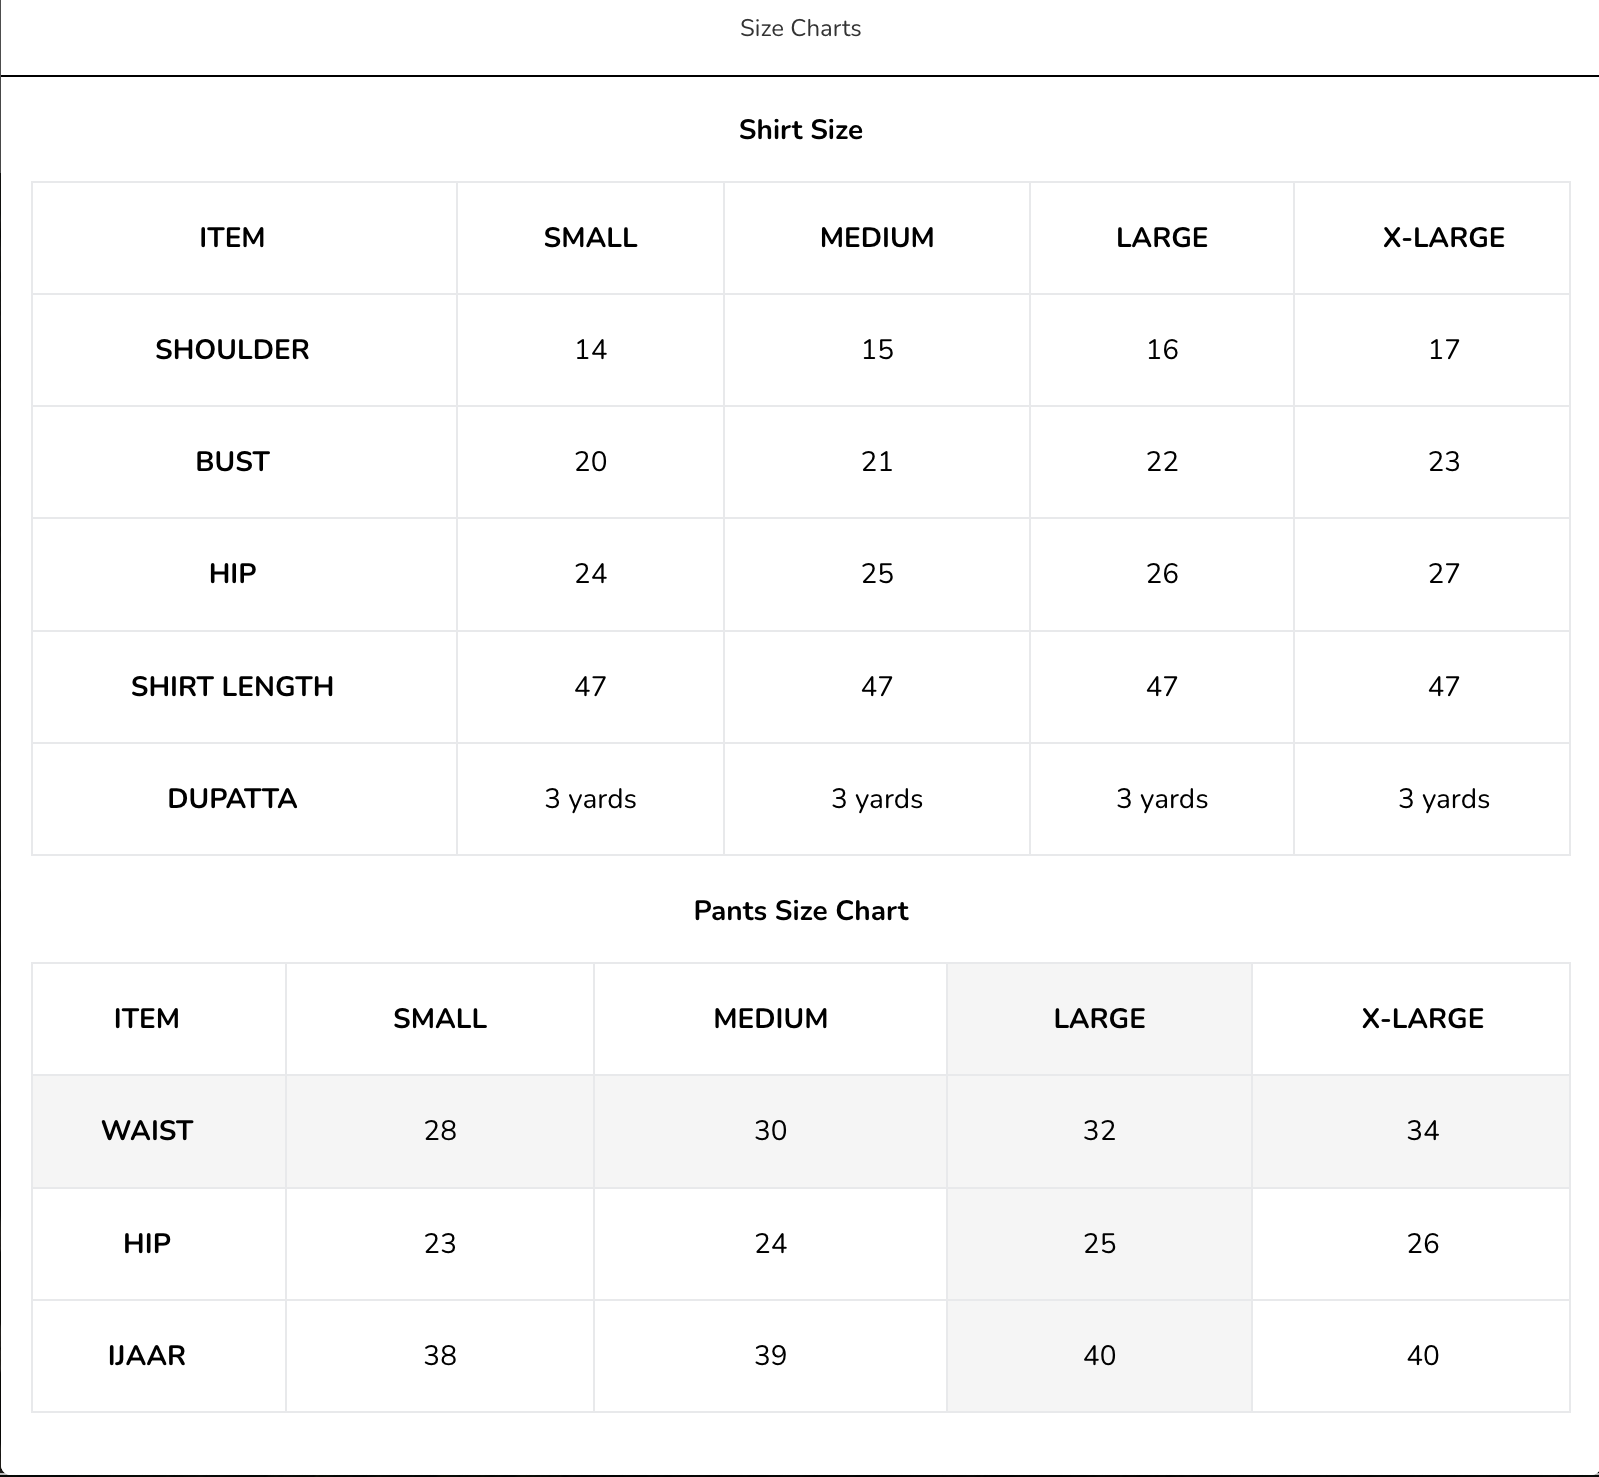Click the highlighted LARGE pants column header

[1099, 1019]
